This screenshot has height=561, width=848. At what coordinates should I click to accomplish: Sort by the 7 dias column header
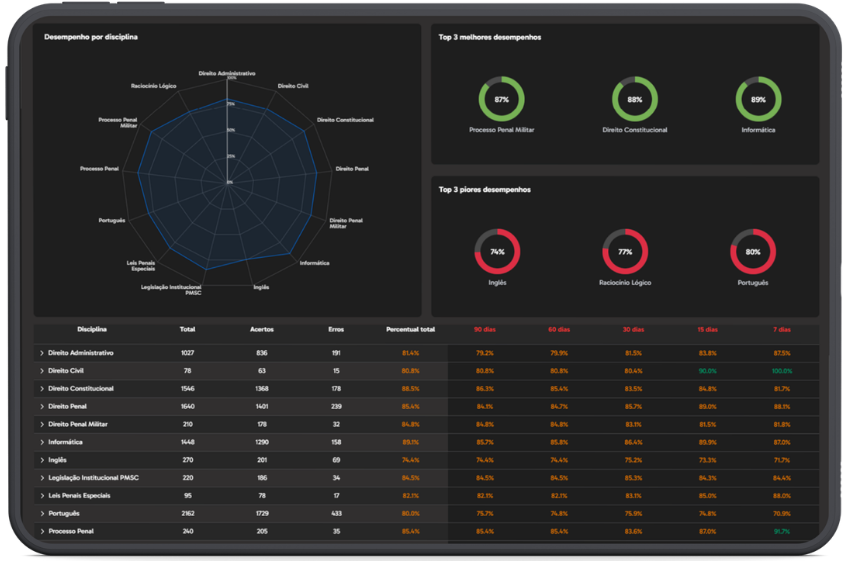[x=781, y=329]
